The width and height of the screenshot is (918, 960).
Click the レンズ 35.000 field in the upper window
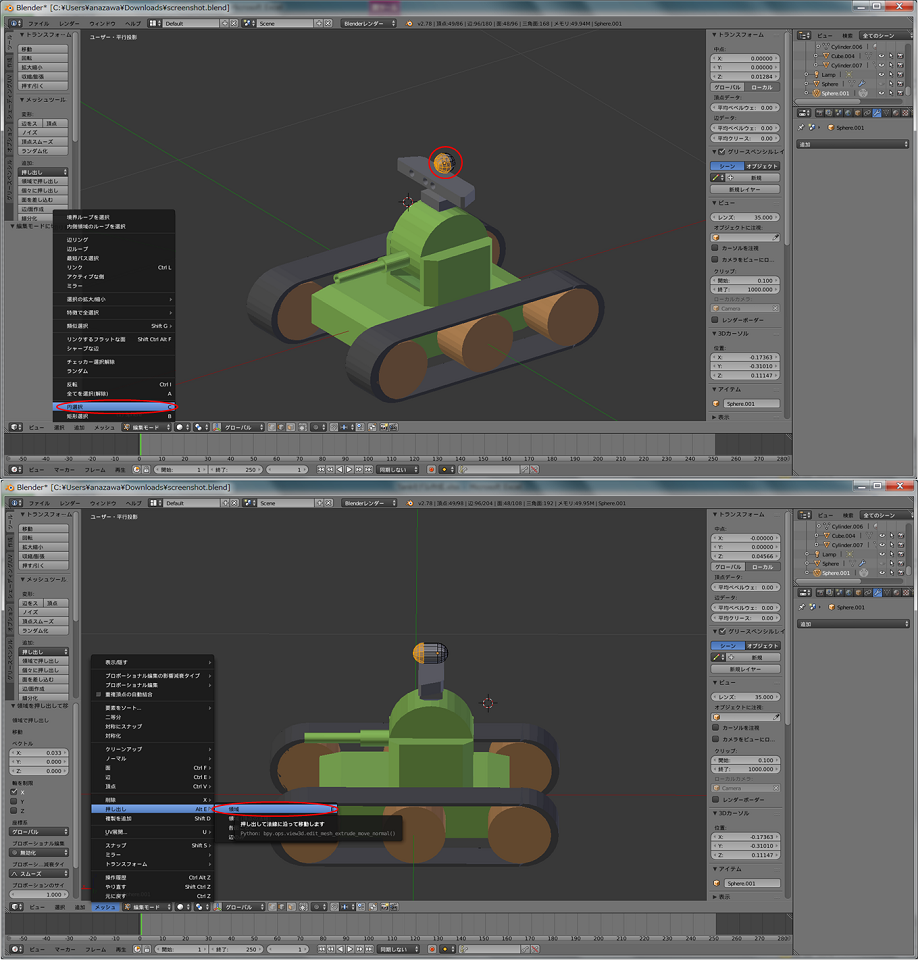tap(746, 217)
